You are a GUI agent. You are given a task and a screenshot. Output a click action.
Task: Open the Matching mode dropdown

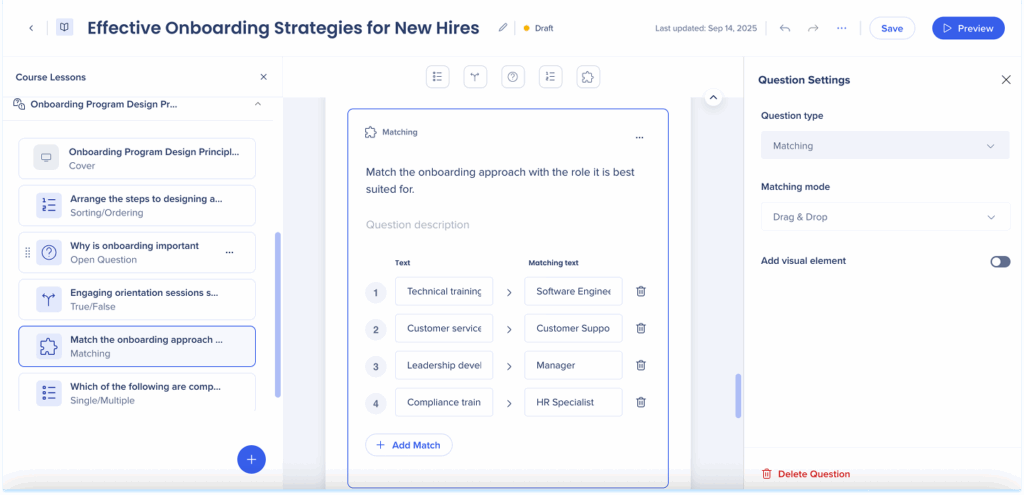pos(885,217)
